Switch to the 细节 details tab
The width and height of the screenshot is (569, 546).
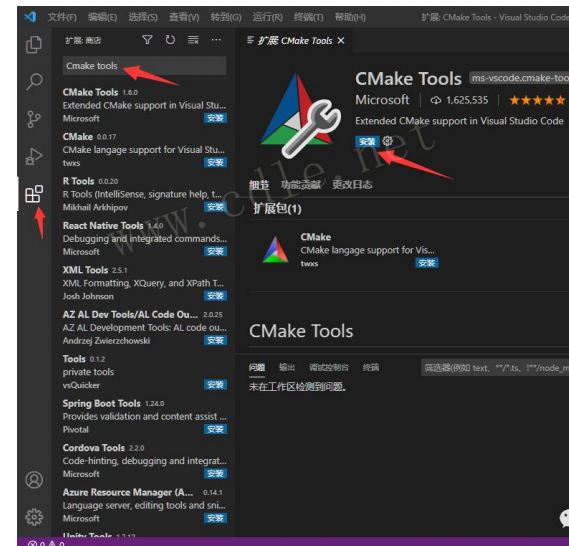[x=259, y=185]
